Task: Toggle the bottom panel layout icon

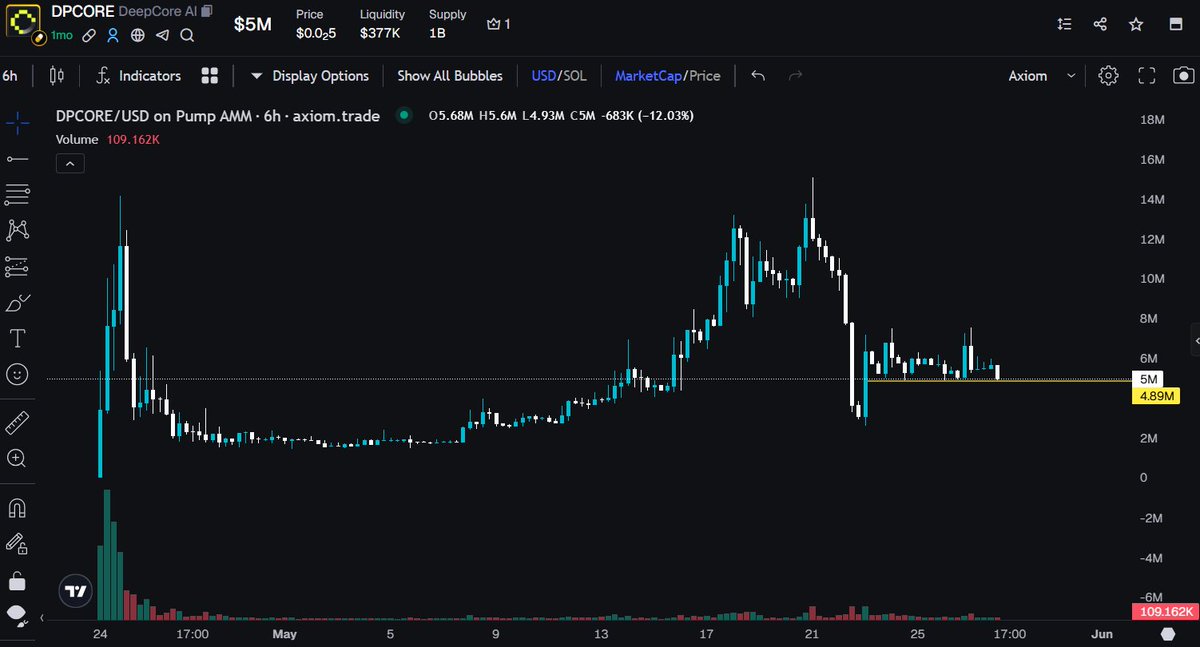Action: (x=1175, y=24)
